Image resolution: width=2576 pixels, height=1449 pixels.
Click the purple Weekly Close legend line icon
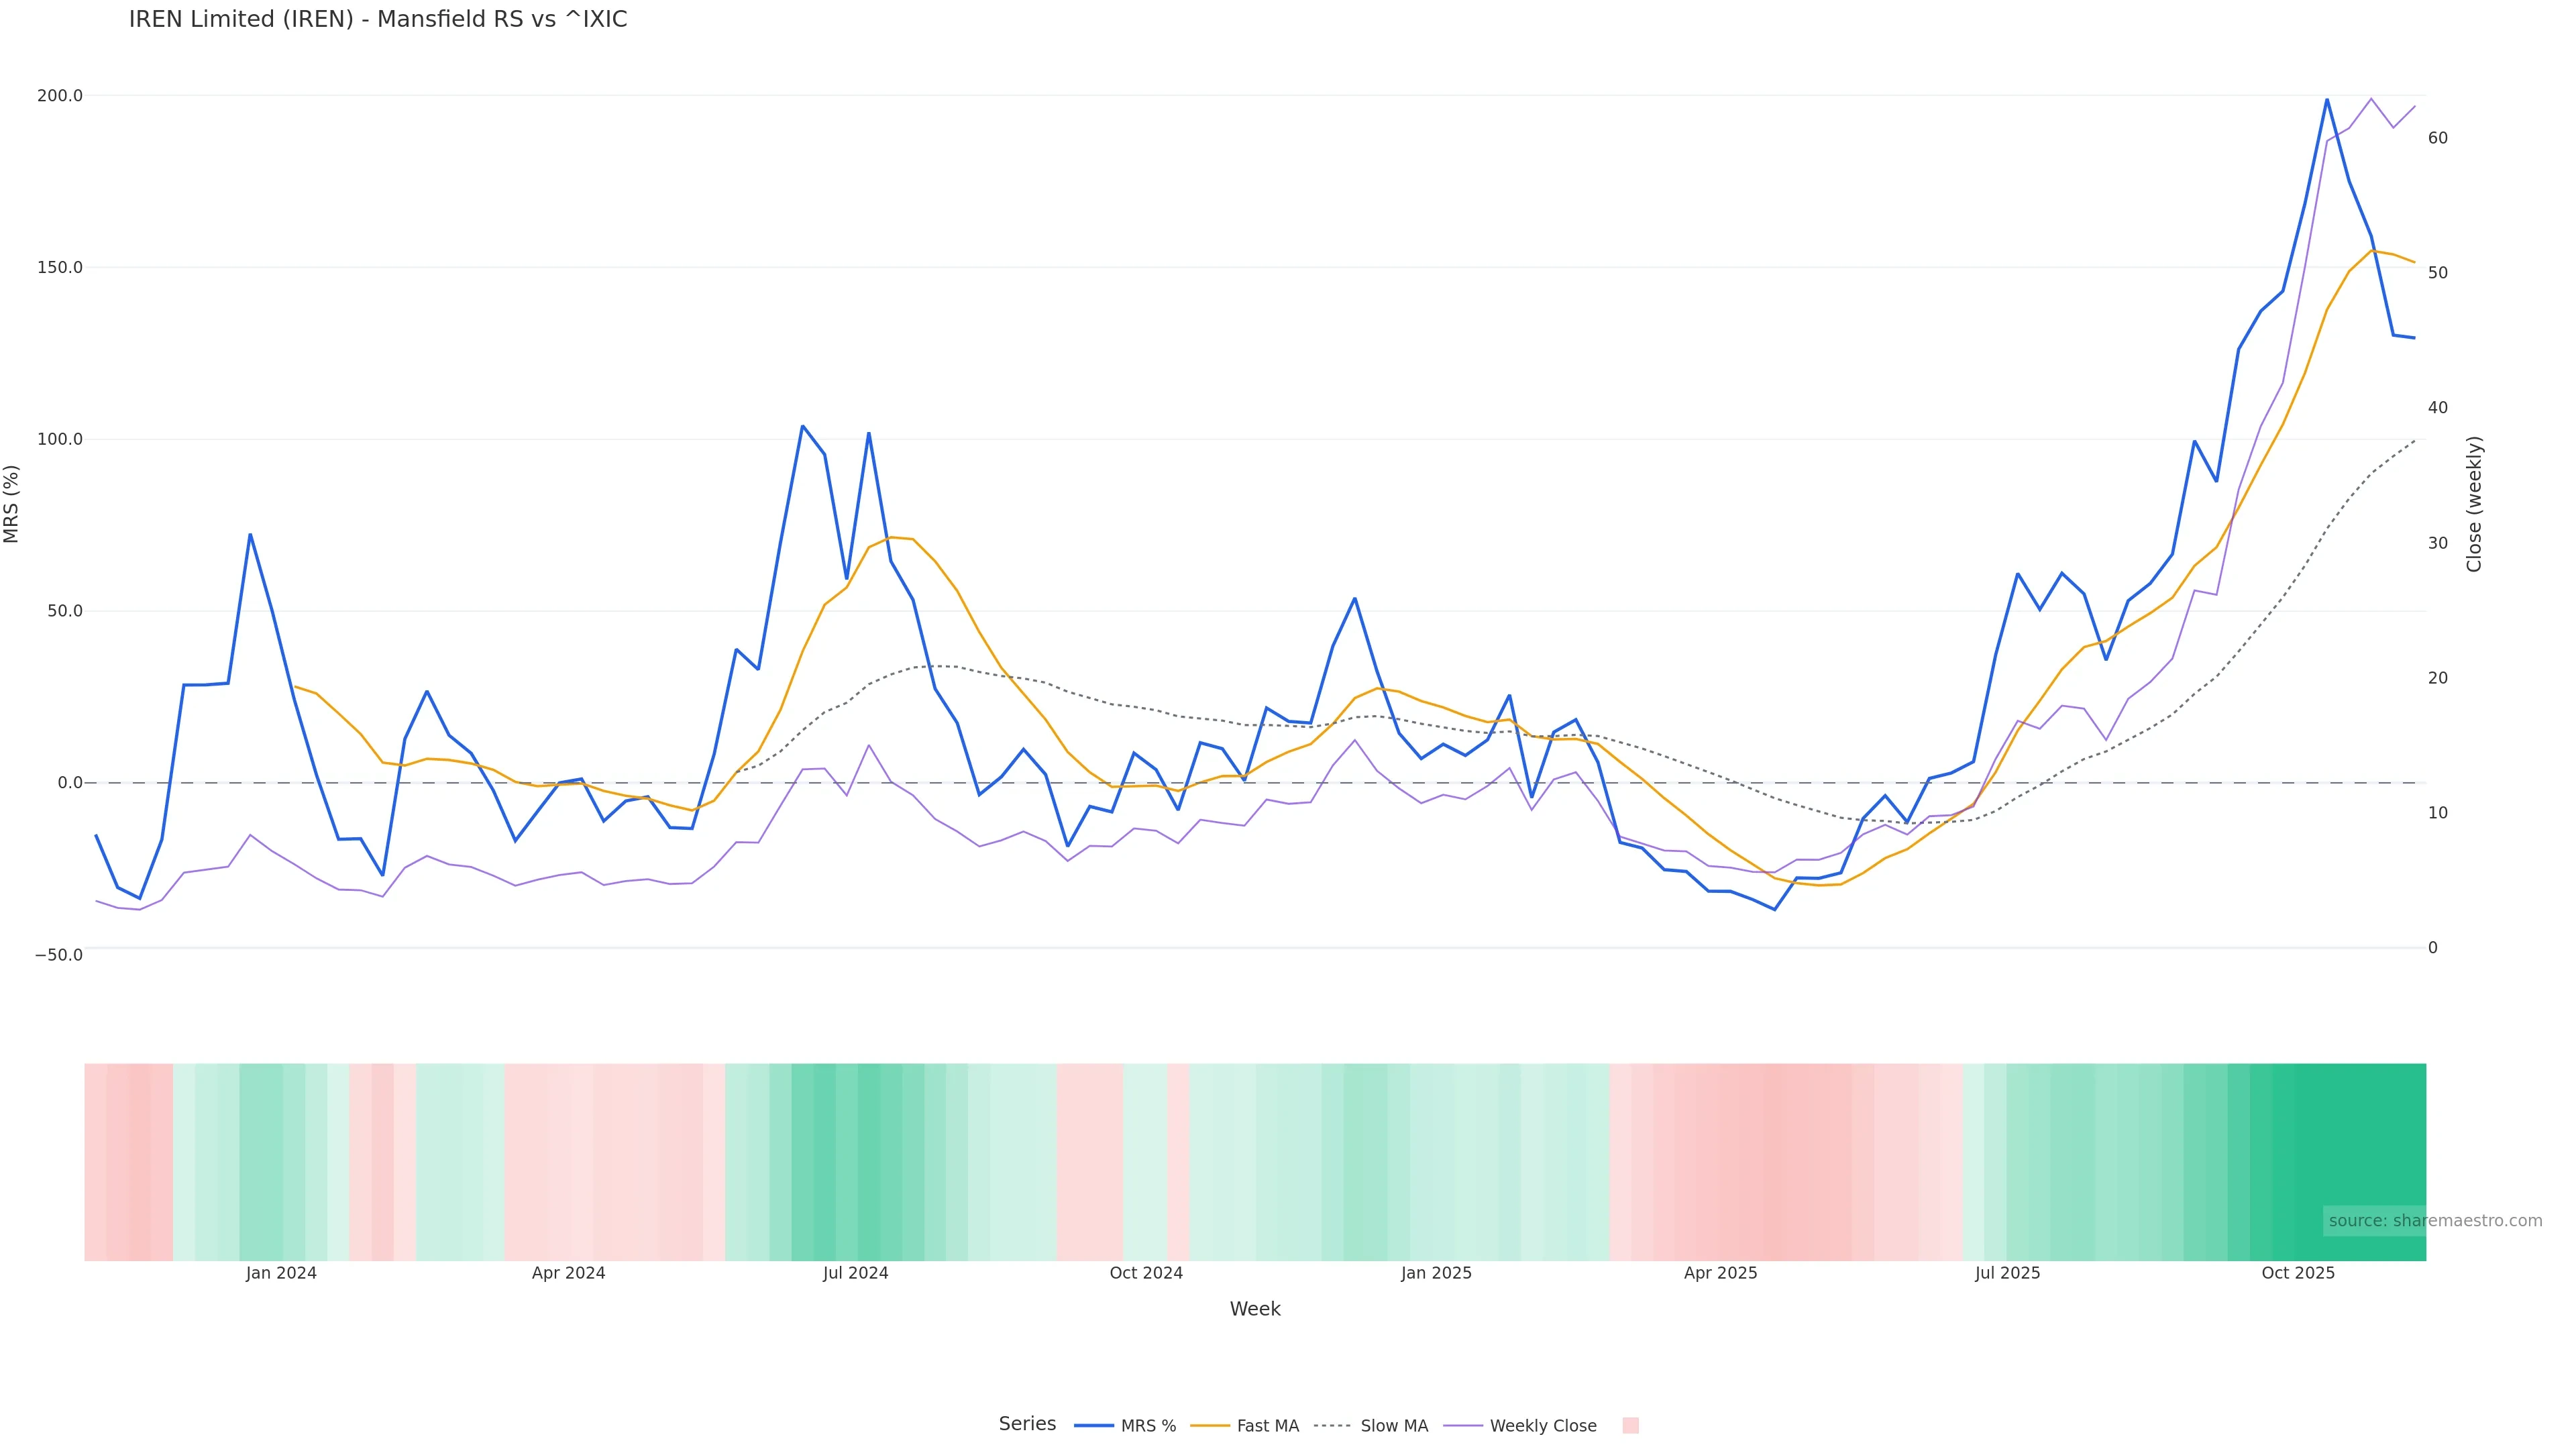(1463, 1426)
